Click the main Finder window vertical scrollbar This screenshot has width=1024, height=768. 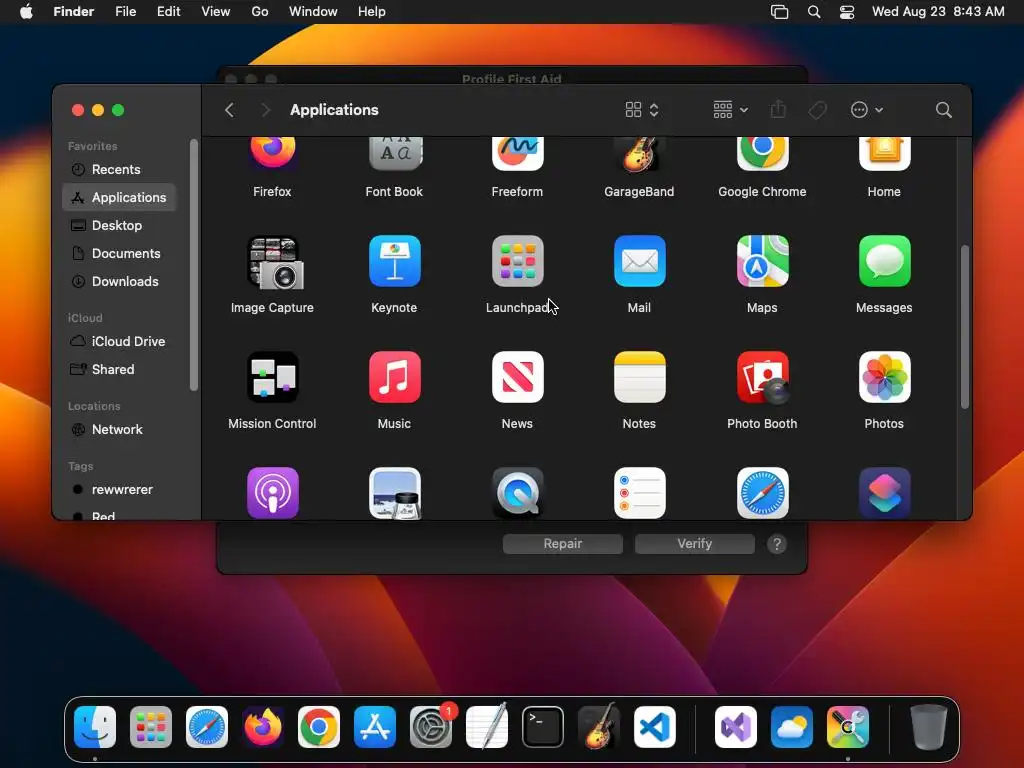coord(965,327)
